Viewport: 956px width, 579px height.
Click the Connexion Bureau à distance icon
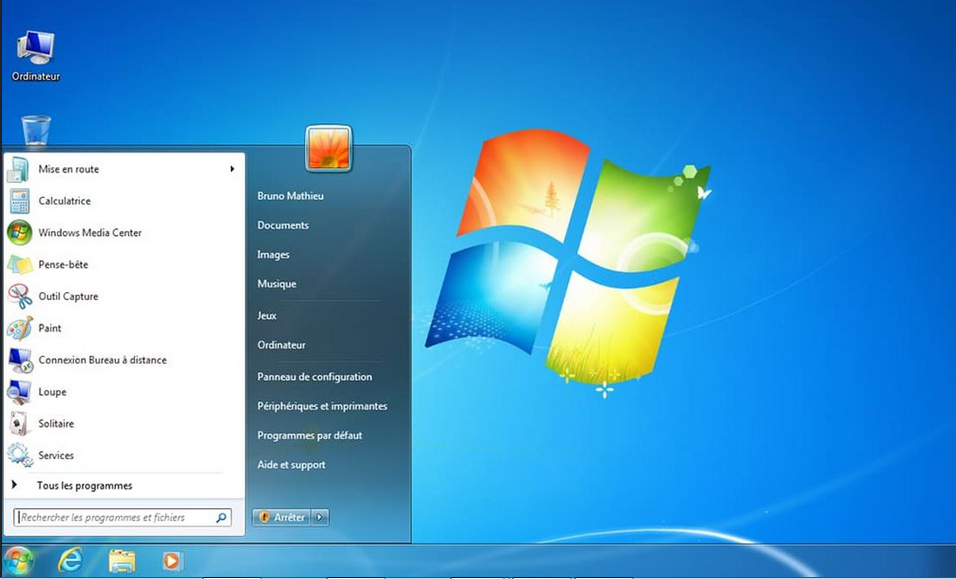point(20,360)
